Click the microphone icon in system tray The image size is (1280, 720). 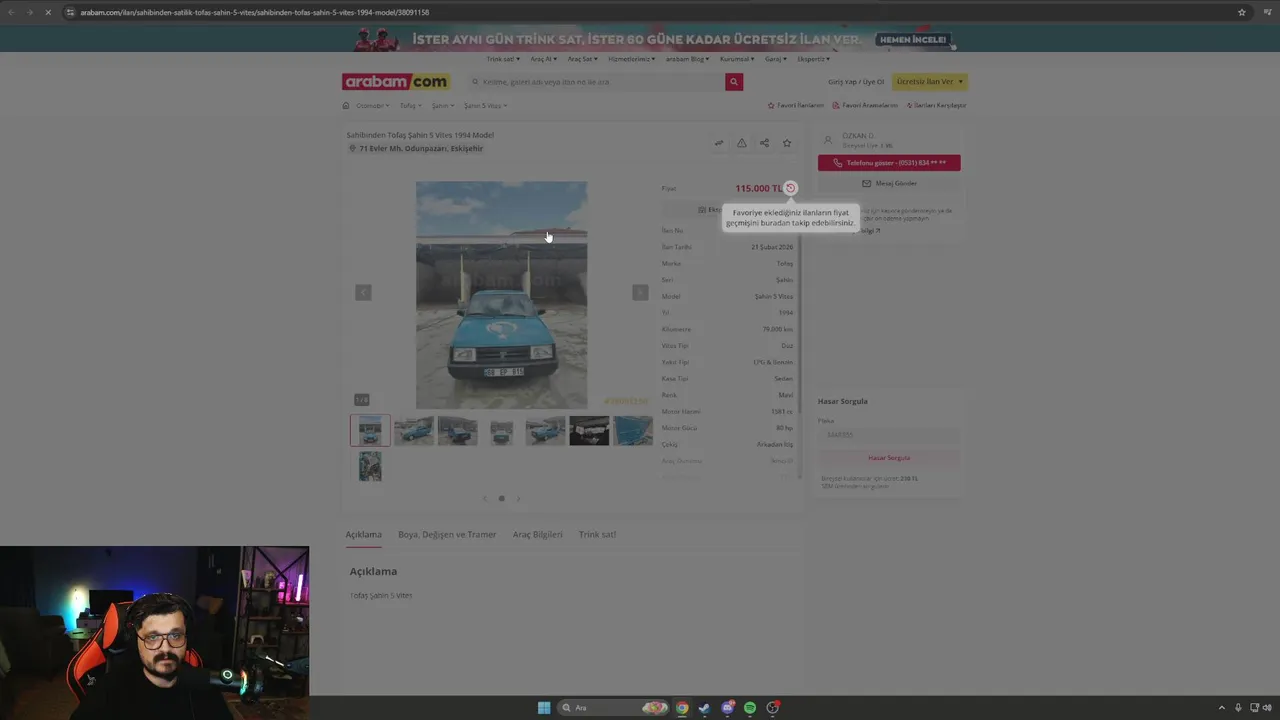[1238, 708]
